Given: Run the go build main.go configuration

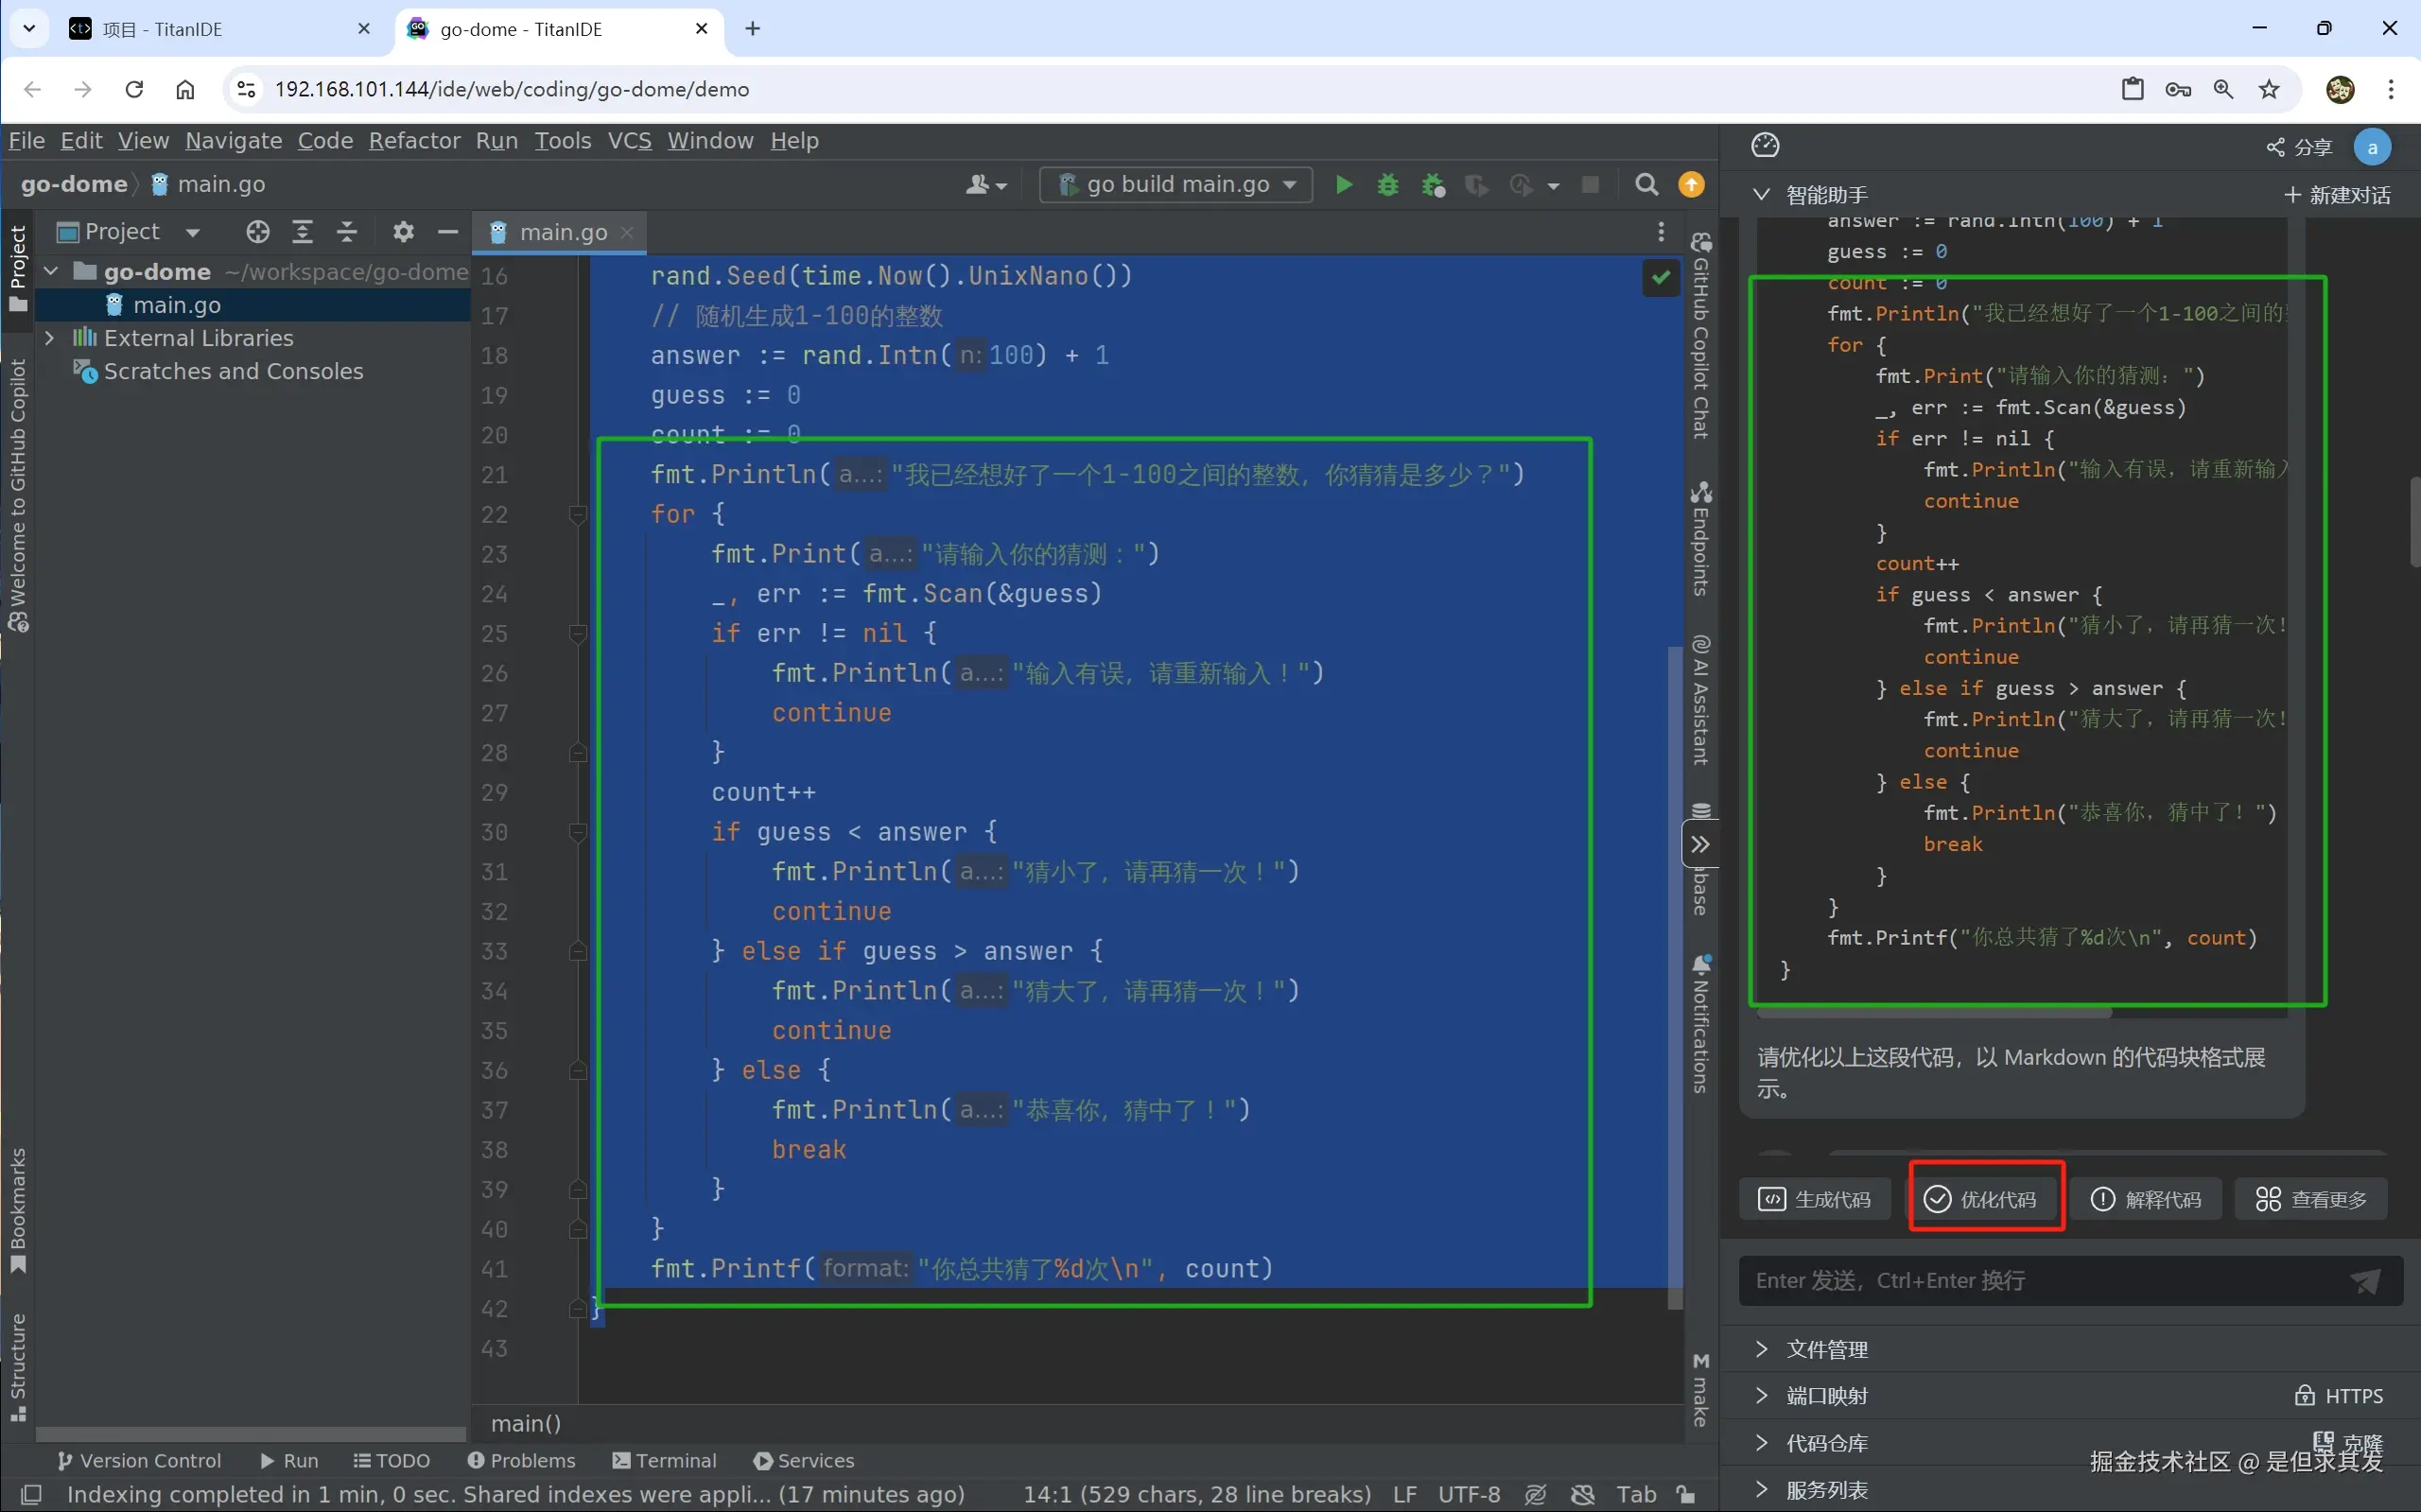Looking at the screenshot, I should tap(1344, 185).
